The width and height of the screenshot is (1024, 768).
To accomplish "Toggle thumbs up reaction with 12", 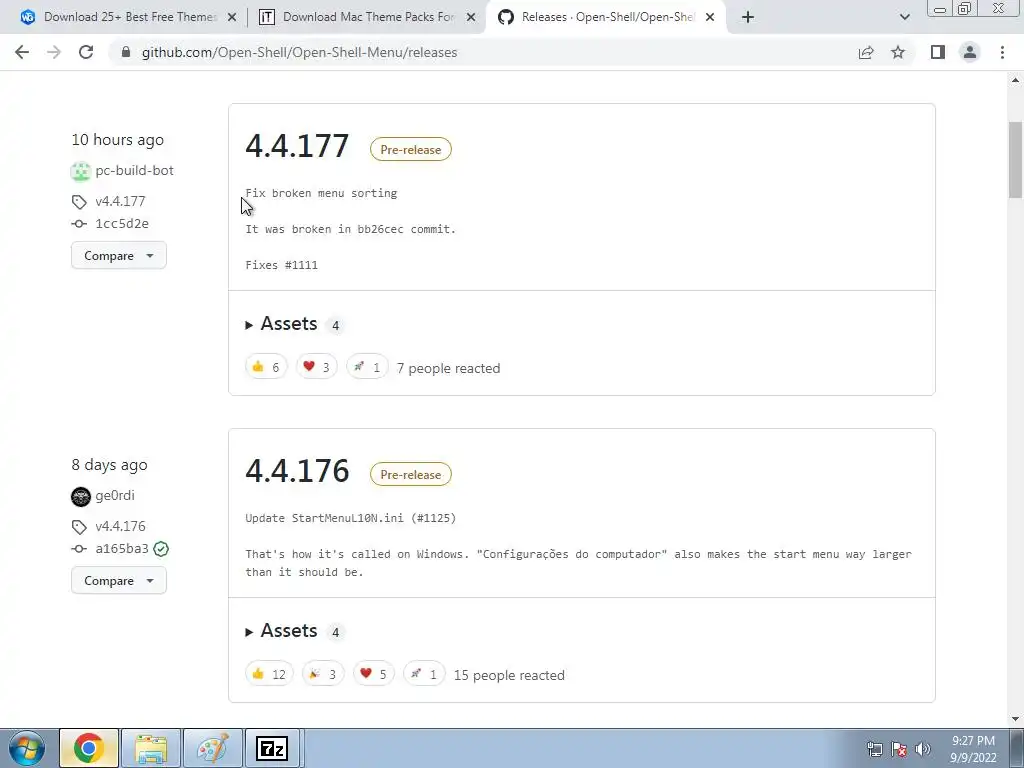I will pyautogui.click(x=269, y=674).
